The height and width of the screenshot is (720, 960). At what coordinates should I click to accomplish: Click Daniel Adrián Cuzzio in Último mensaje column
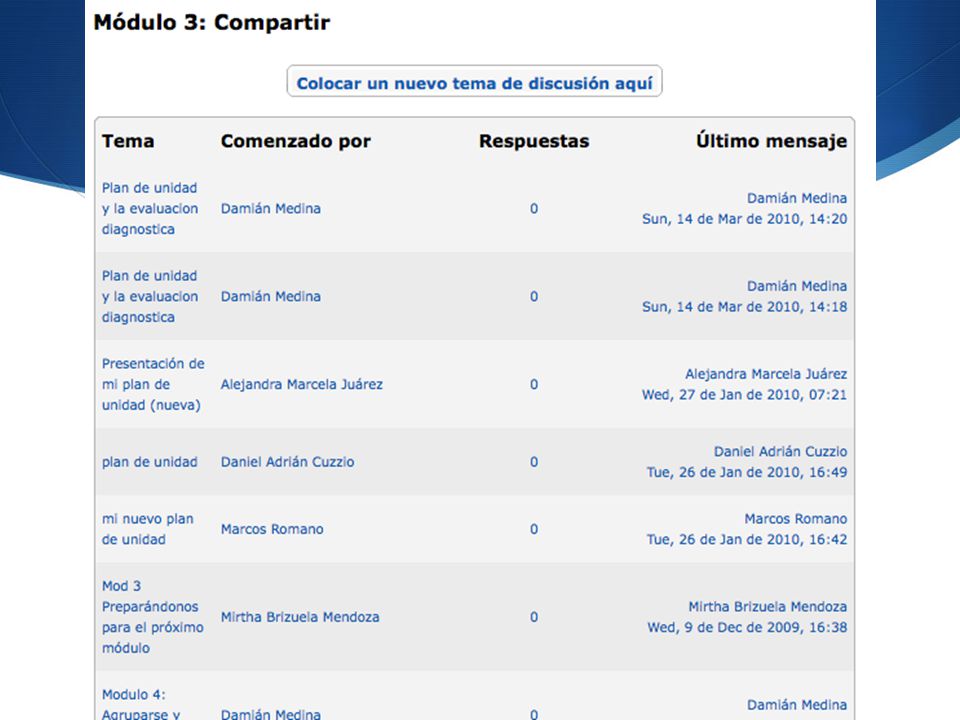tap(781, 452)
